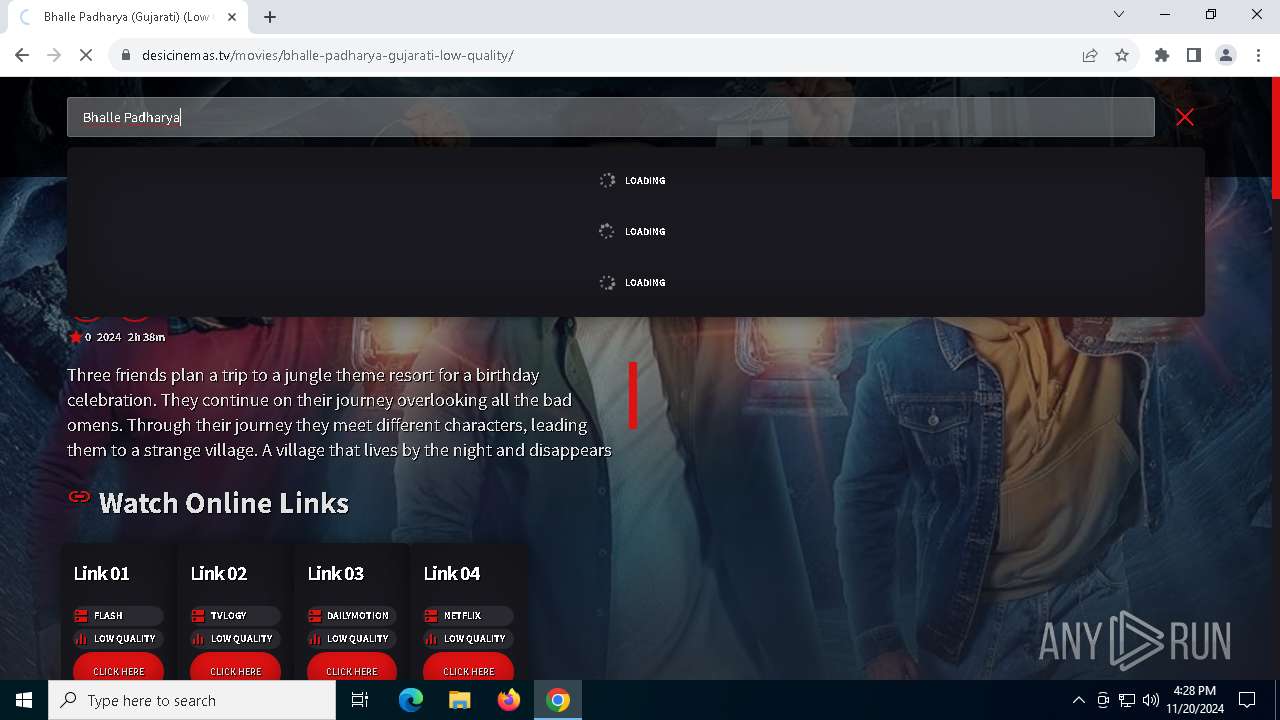The width and height of the screenshot is (1280, 720).
Task: Click Link 01 heading
Action: coord(101,573)
